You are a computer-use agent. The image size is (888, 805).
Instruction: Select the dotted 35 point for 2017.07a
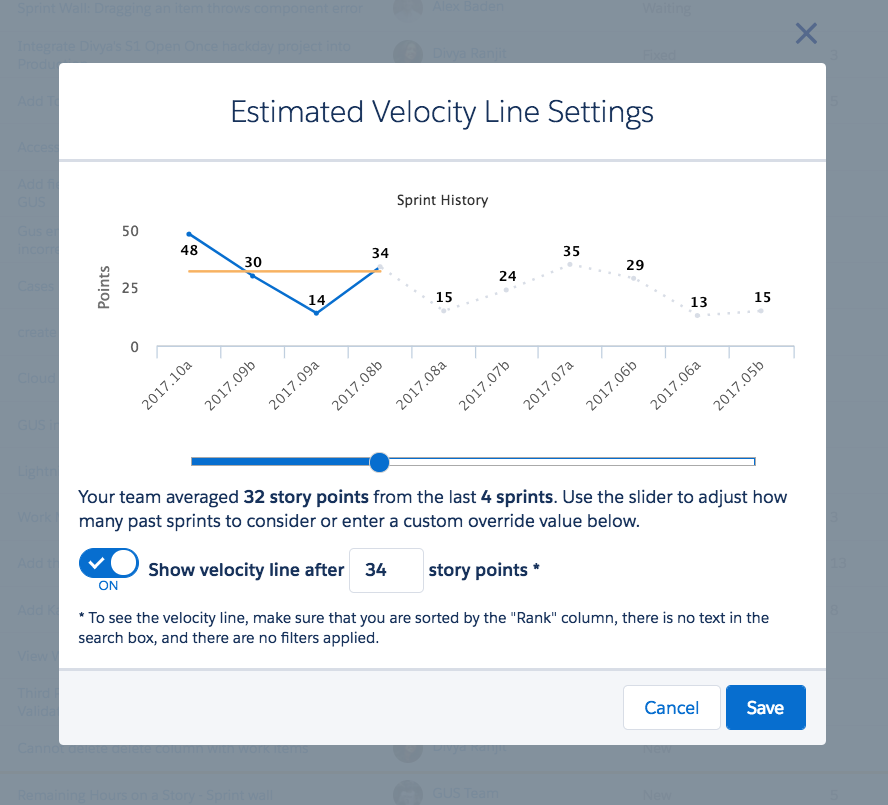tap(570, 265)
